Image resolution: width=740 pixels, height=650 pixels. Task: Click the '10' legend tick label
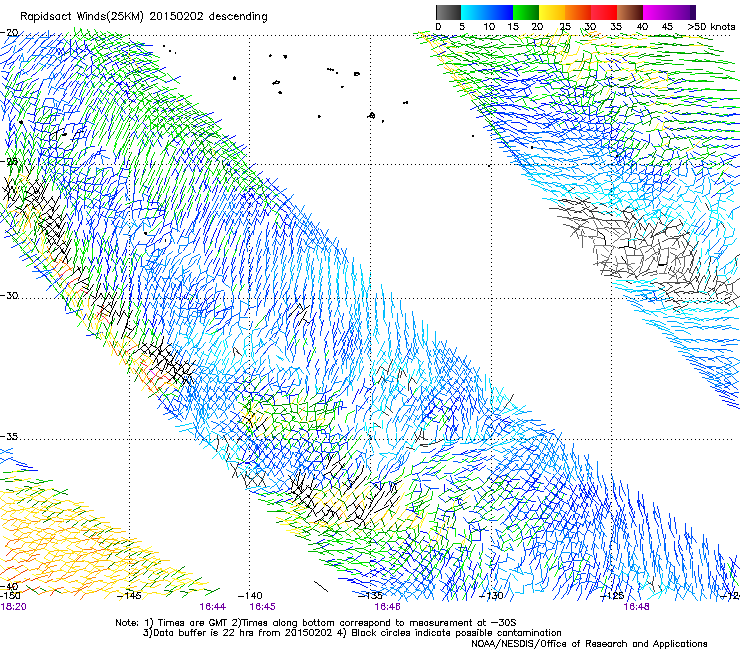[x=489, y=27]
